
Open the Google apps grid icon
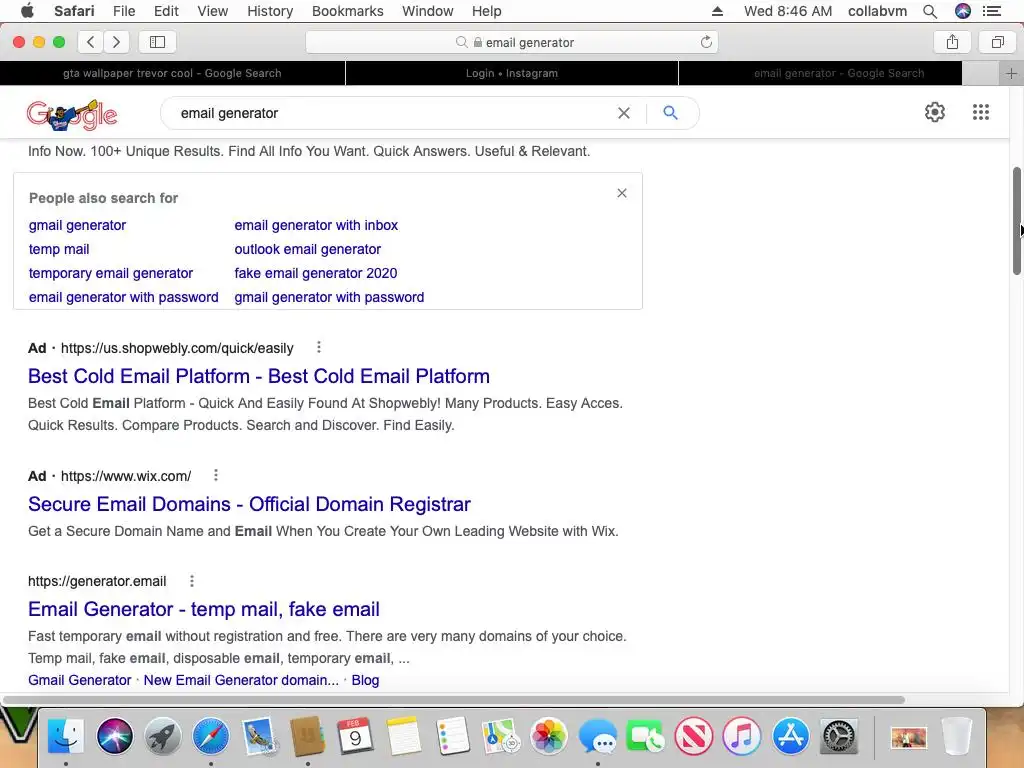(980, 112)
